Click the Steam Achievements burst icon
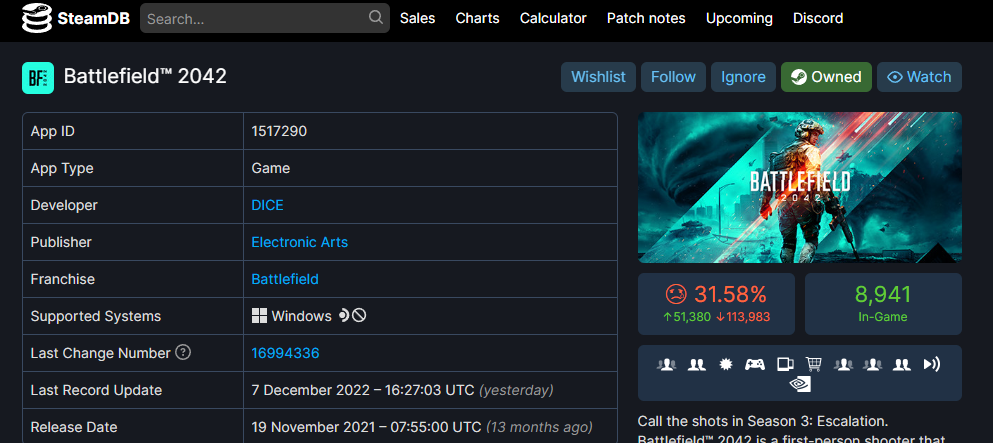Screen dimensions: 993x443 click(726, 364)
